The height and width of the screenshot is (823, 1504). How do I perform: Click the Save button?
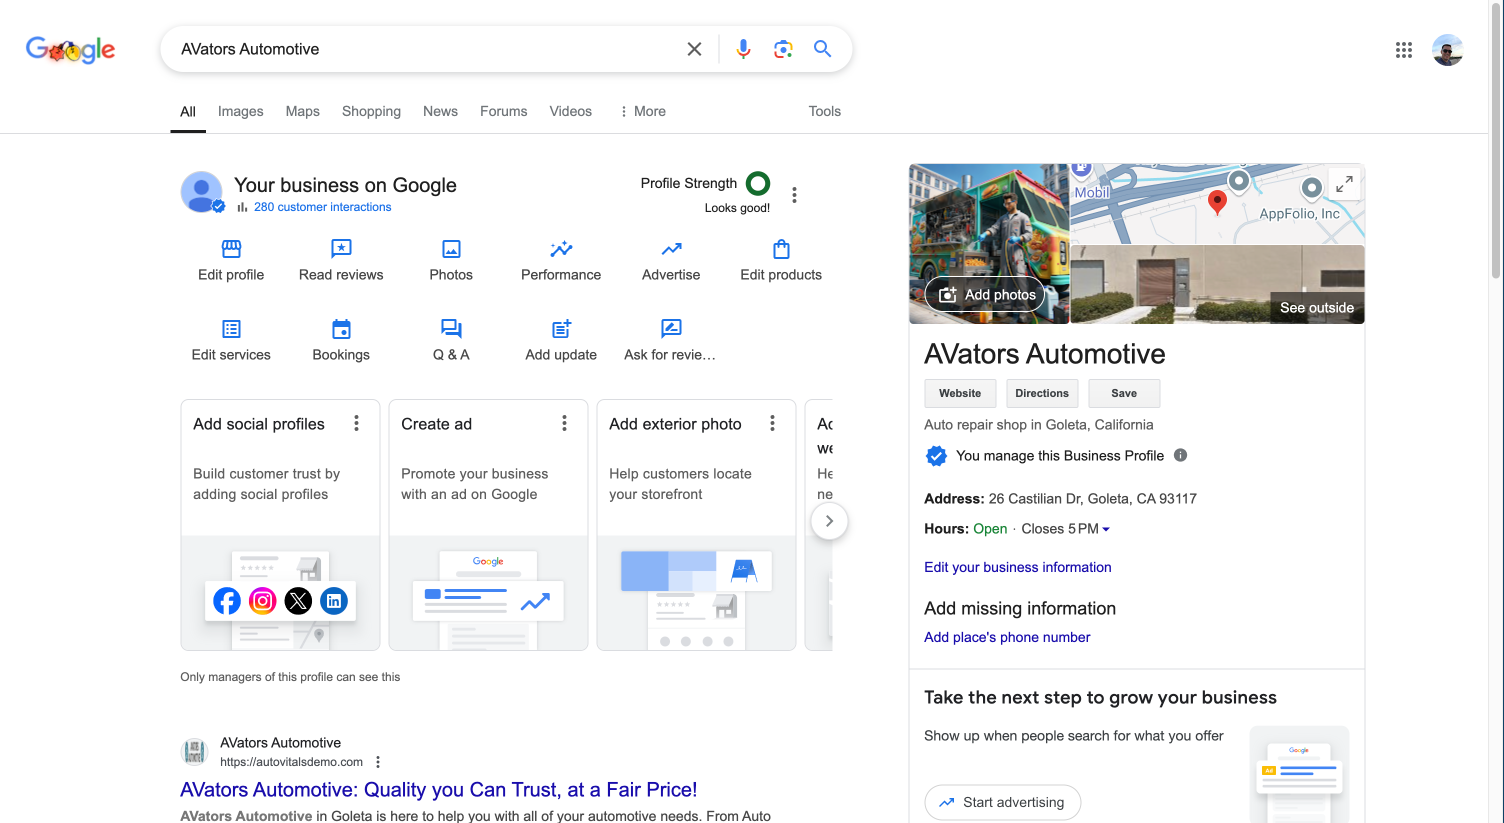(1124, 393)
